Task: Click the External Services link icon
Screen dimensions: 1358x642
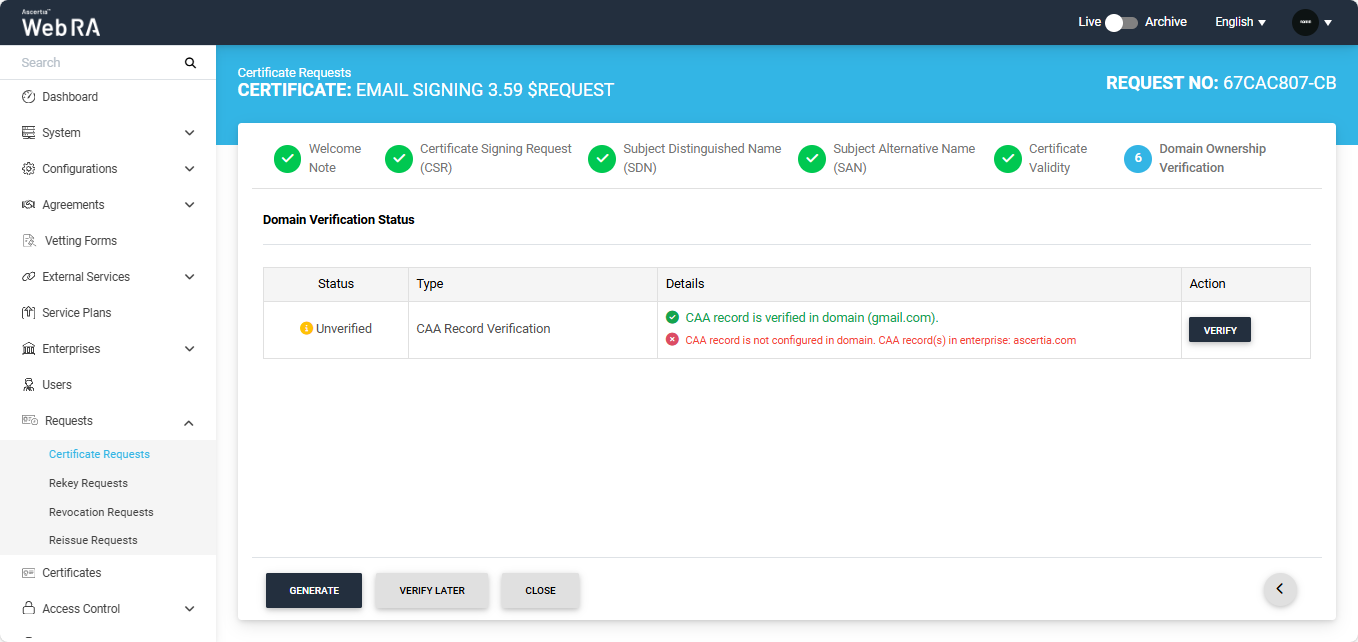Action: (x=29, y=277)
